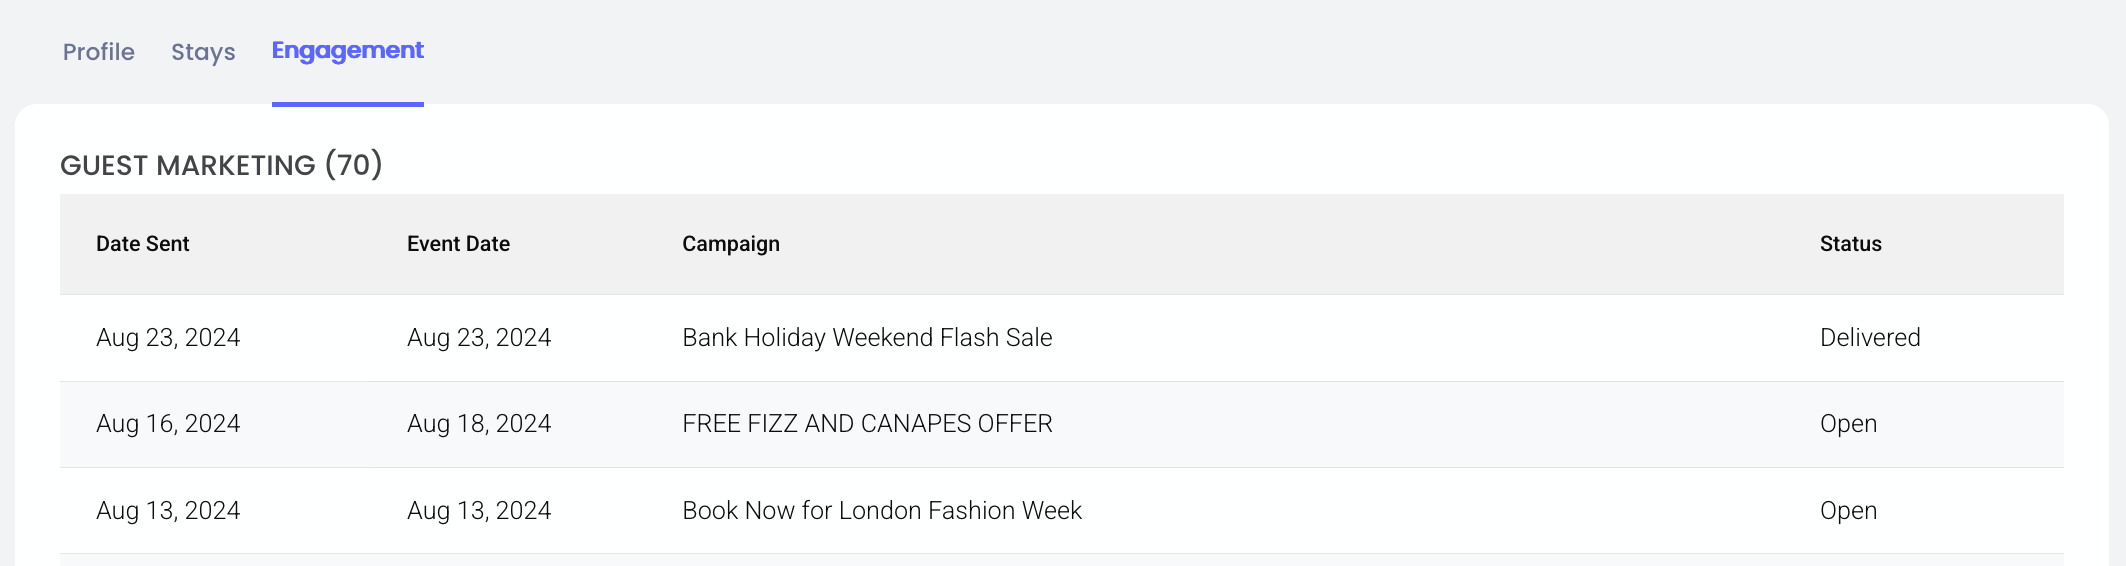Click Open status for Fizz and Canapes row
The image size is (2126, 566).
point(1847,424)
